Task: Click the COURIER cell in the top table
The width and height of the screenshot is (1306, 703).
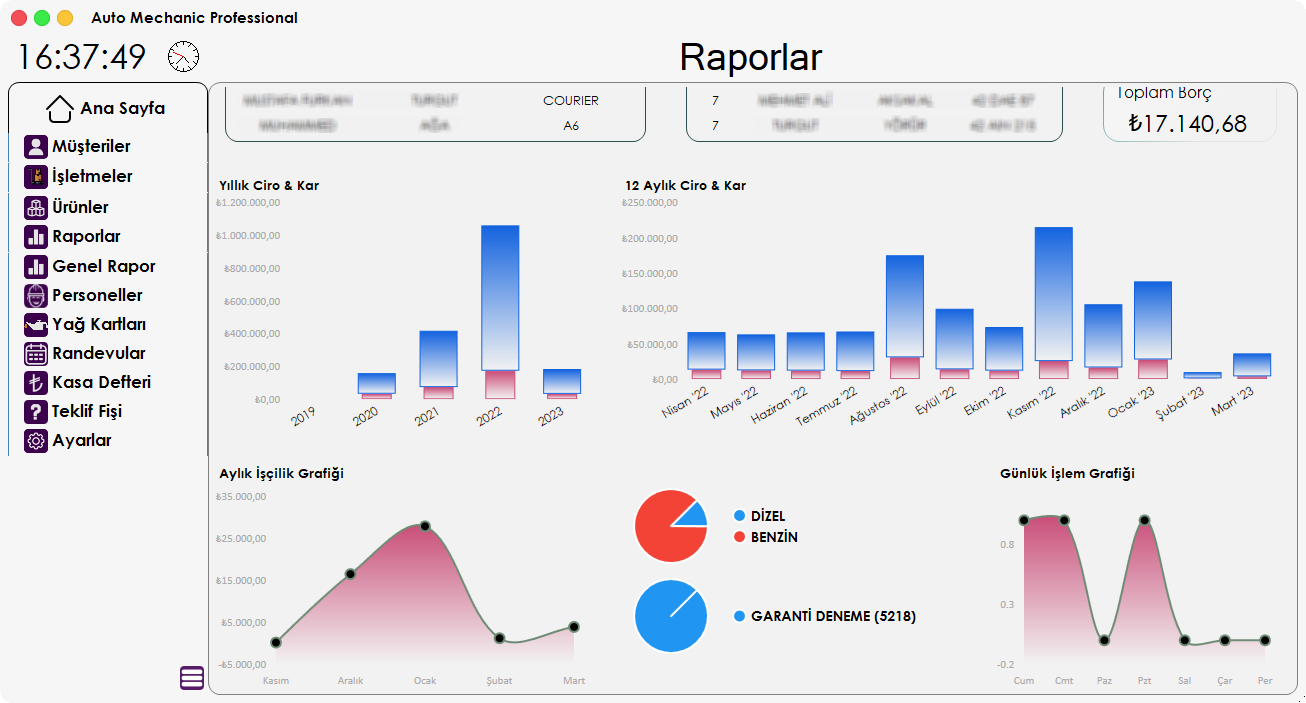Action: [x=571, y=100]
